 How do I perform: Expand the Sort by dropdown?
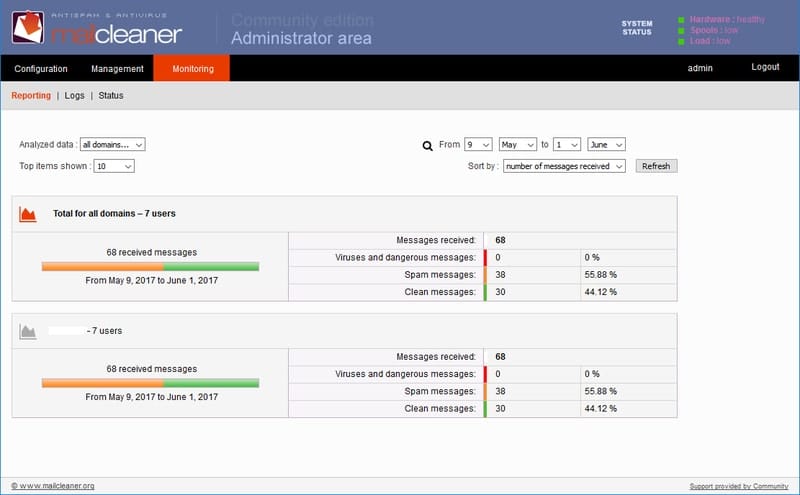coord(564,166)
